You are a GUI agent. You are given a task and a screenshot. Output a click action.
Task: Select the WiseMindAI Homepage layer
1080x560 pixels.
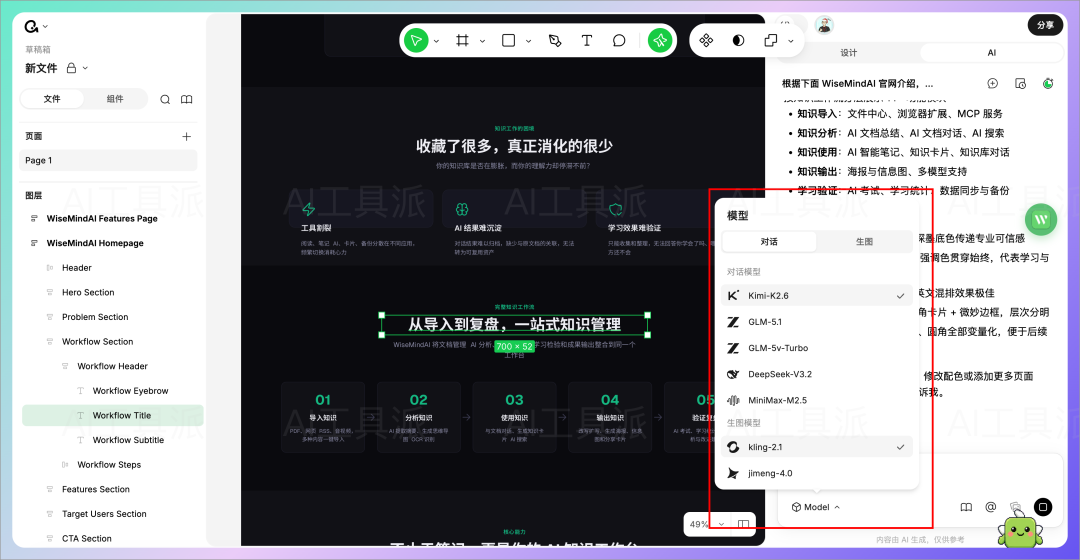[95, 243]
